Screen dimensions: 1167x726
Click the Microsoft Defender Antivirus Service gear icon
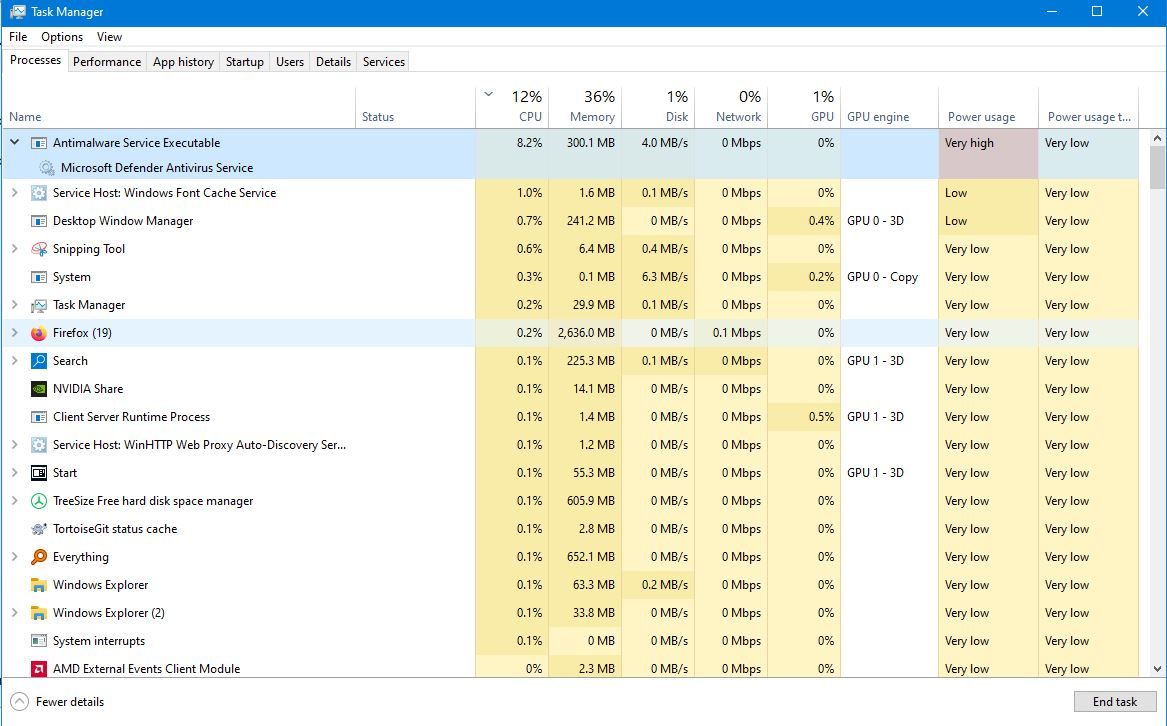click(46, 168)
